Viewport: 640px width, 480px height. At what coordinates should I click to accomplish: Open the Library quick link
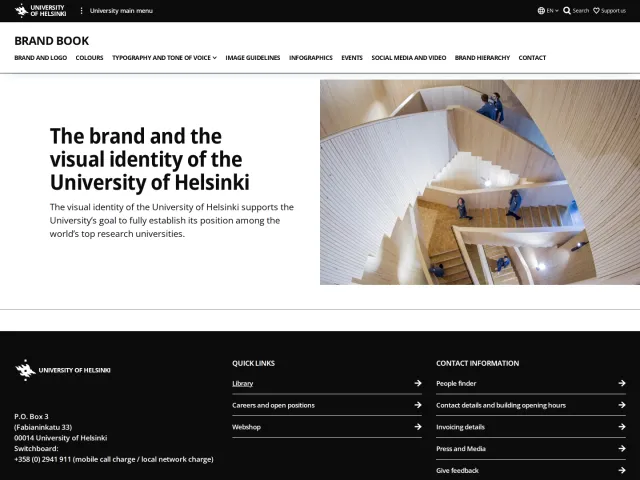(x=242, y=383)
